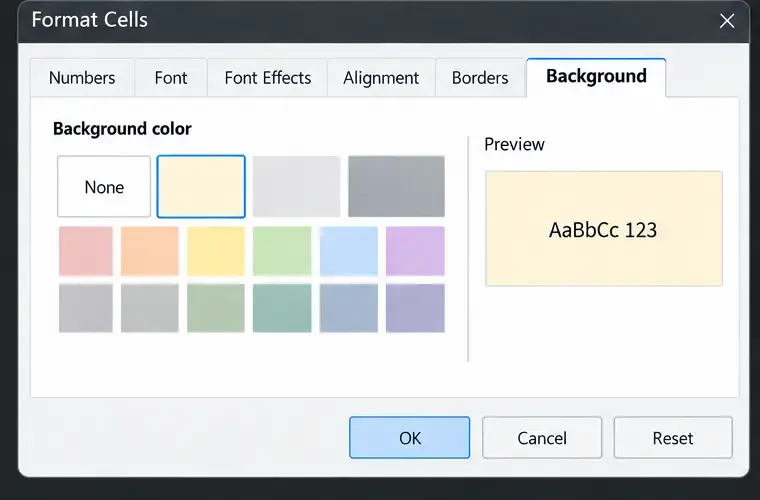This screenshot has height=500, width=760.
Task: Select the Background tab
Action: 596,77
